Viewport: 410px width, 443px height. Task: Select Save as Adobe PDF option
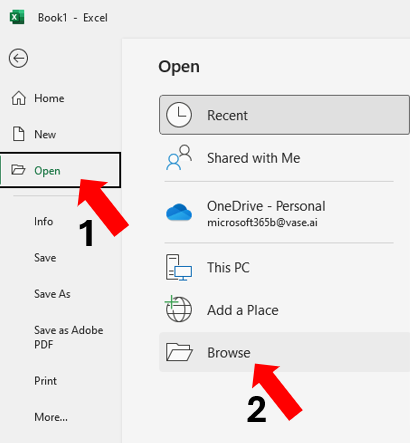[68, 337]
